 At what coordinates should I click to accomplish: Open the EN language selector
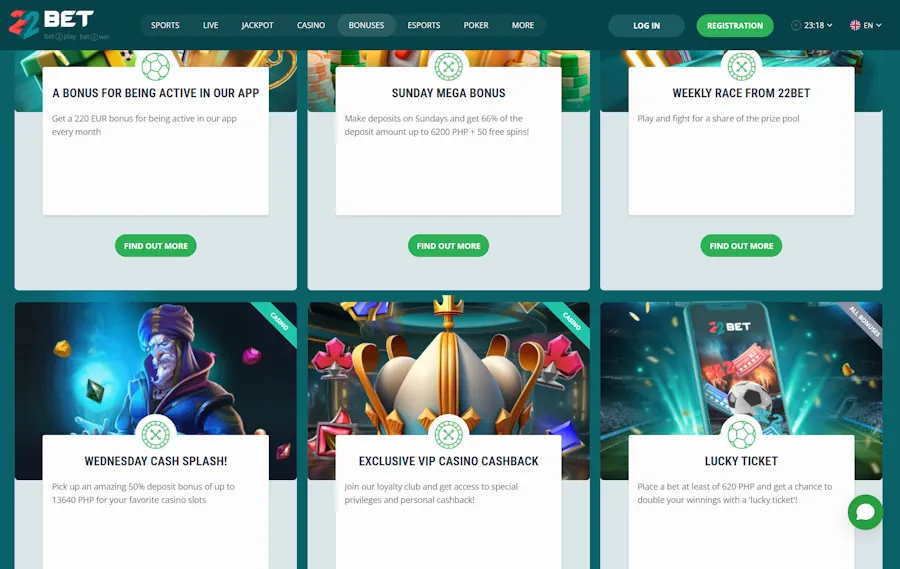click(x=866, y=25)
